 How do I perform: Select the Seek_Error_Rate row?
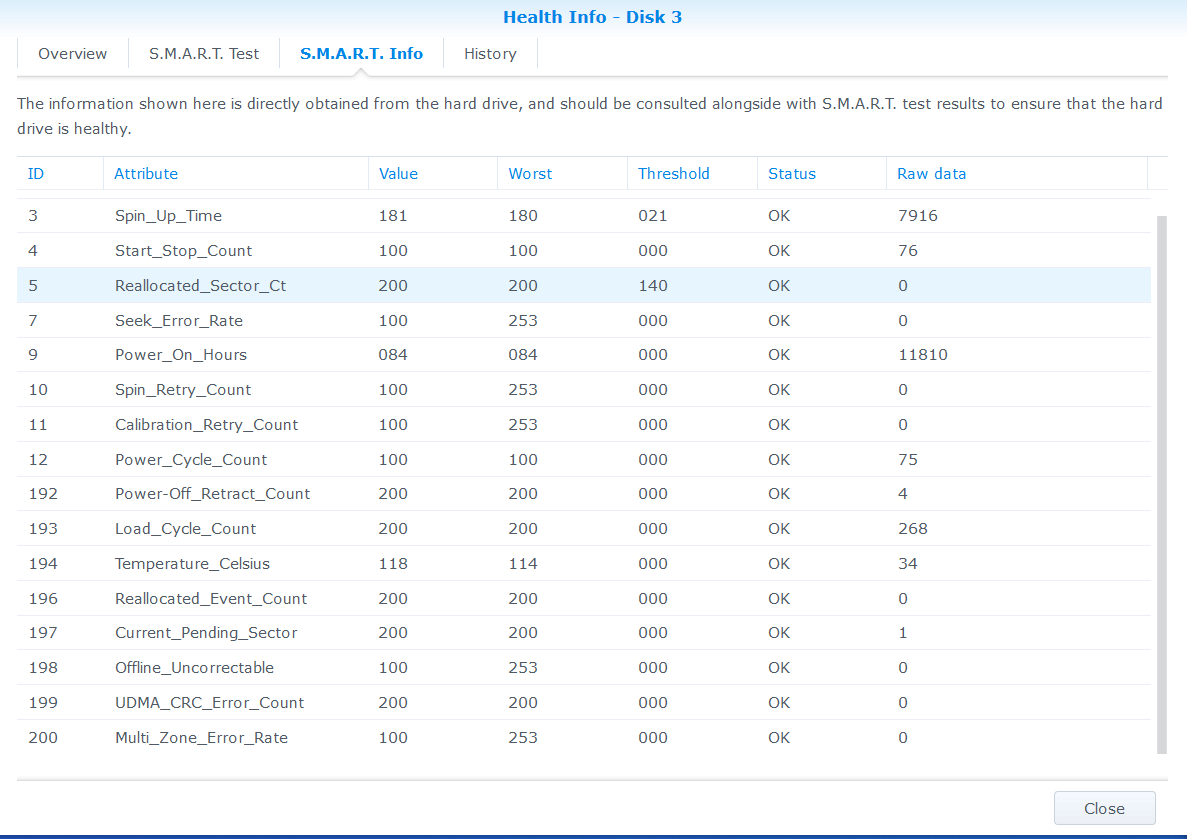(x=584, y=320)
